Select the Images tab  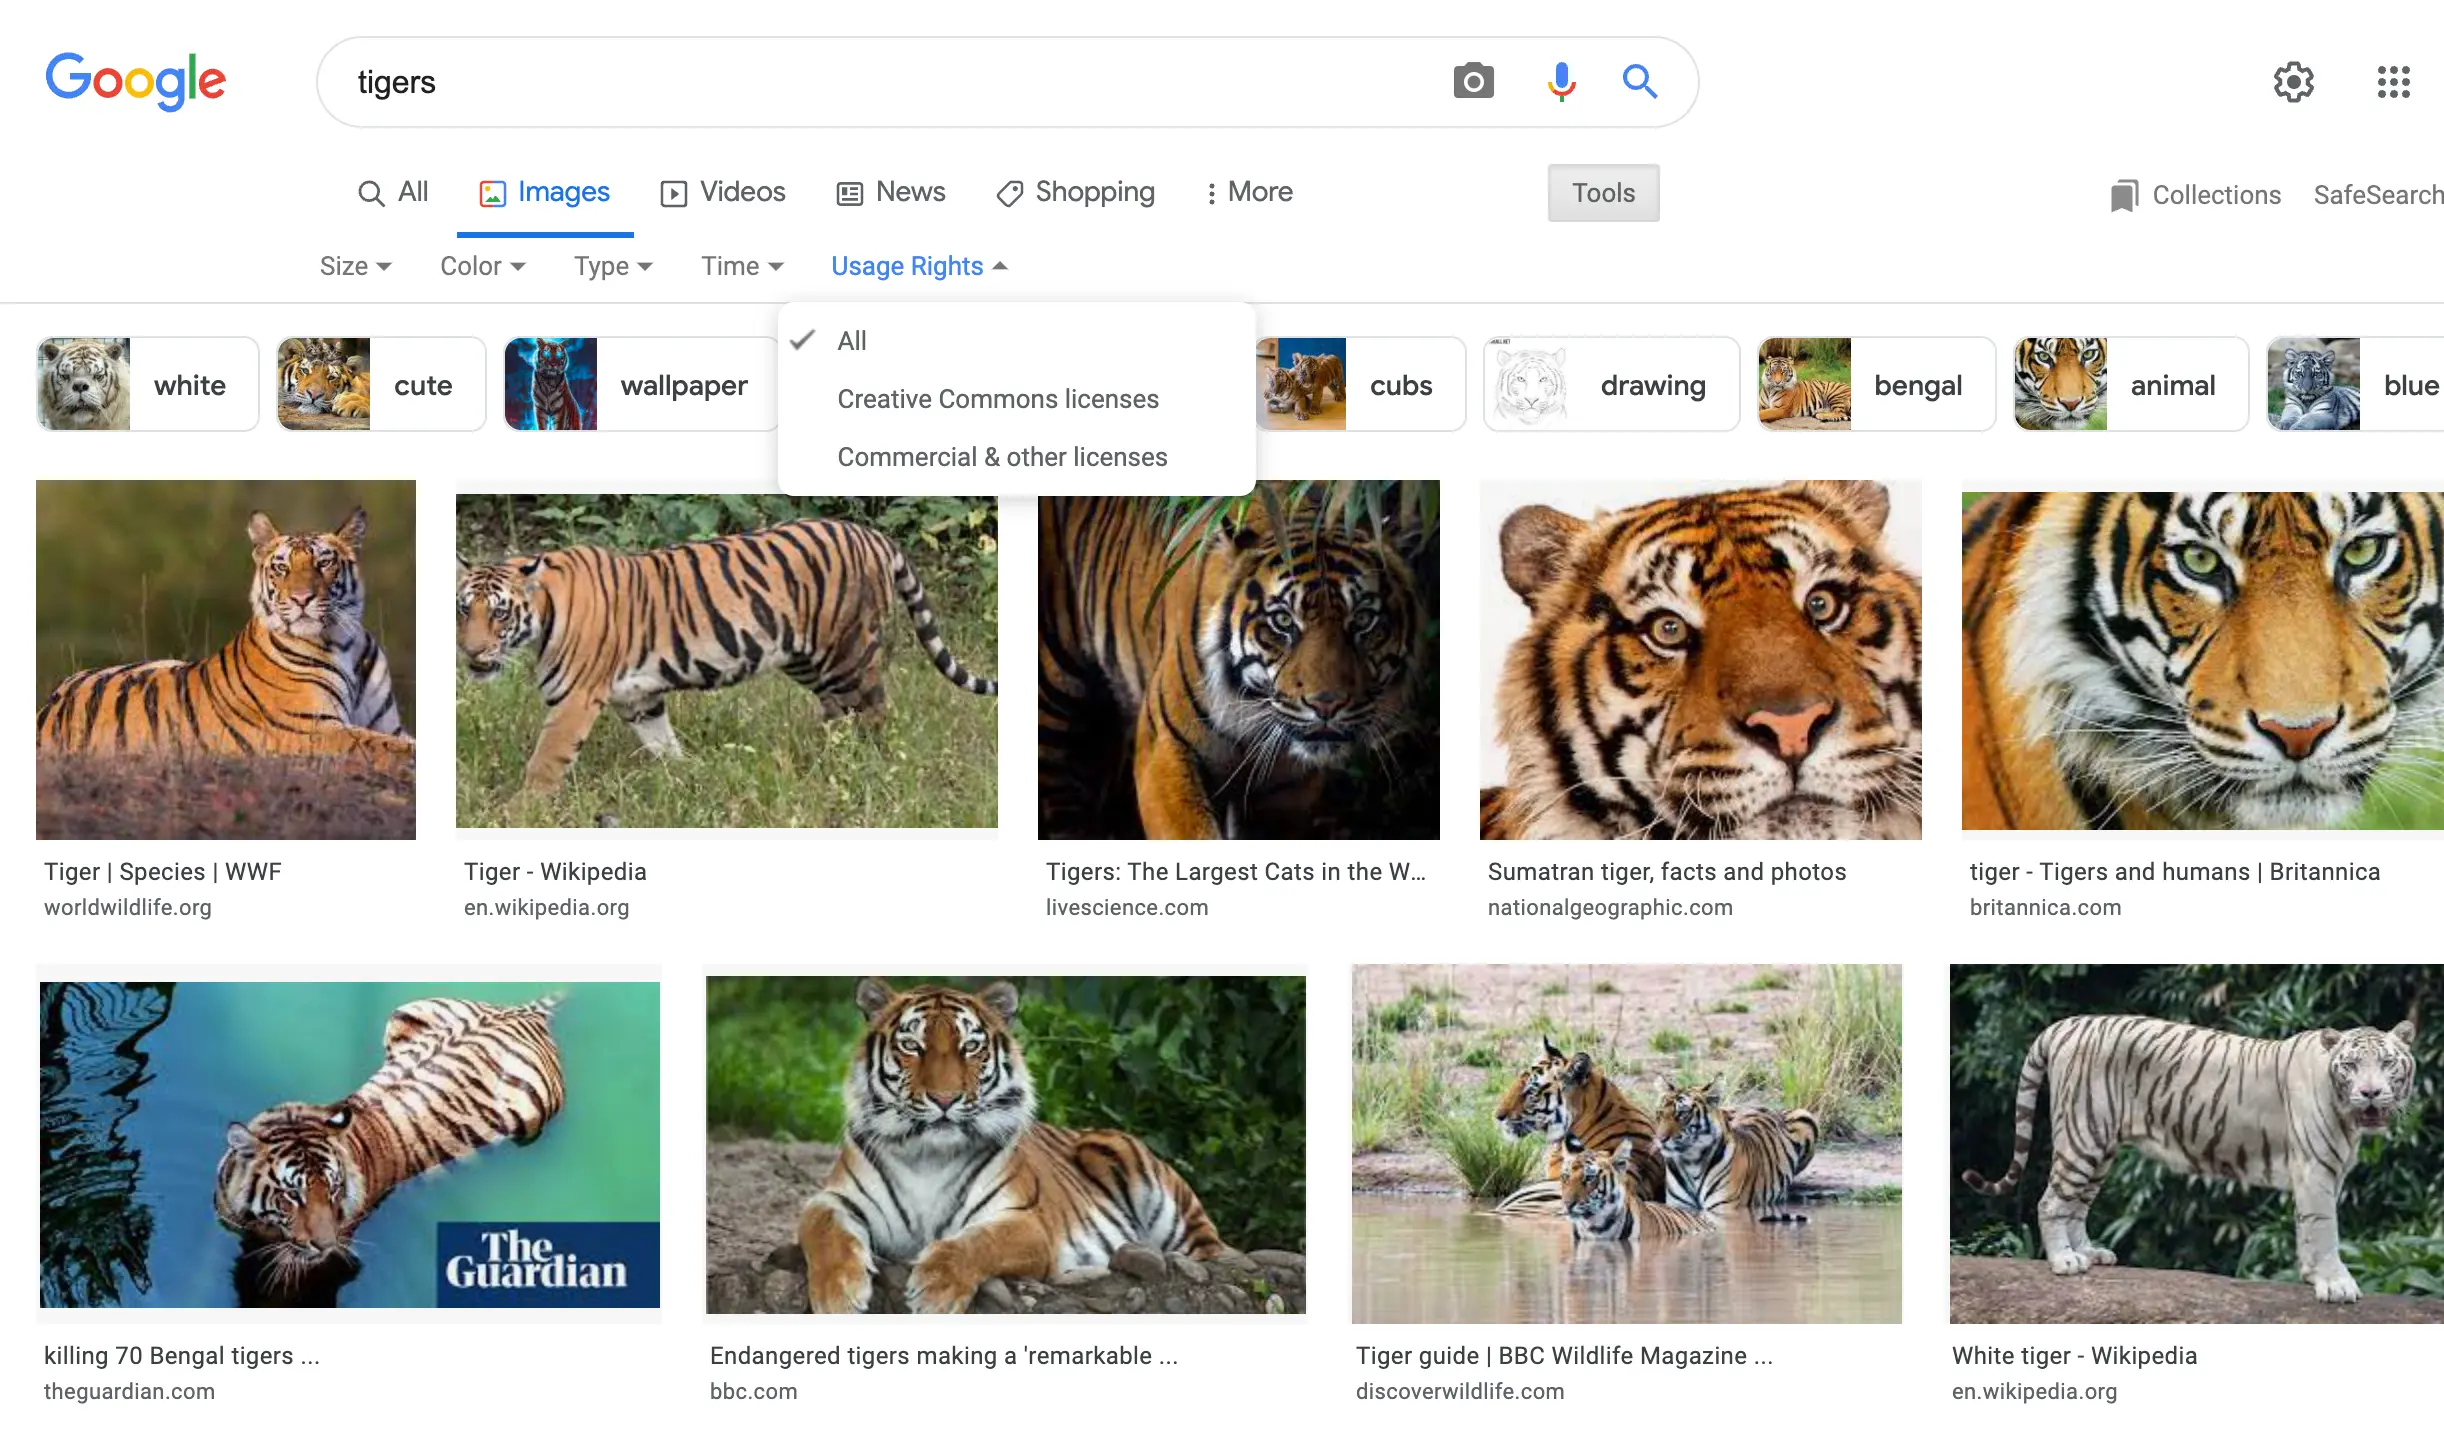(x=545, y=192)
